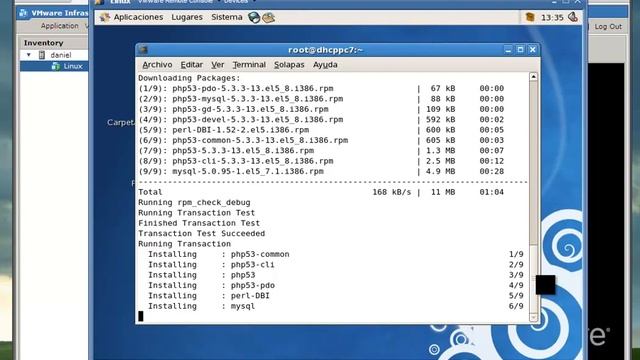Select the daniel host in Inventory
640x360 pixels.
(x=61, y=55)
